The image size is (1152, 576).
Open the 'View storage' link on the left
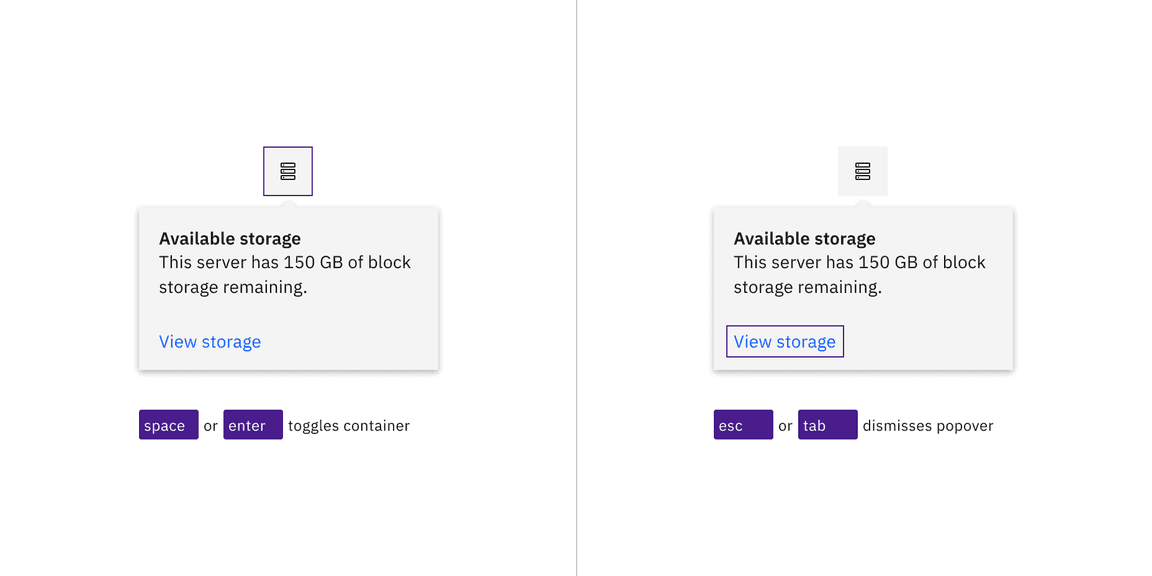coord(210,341)
